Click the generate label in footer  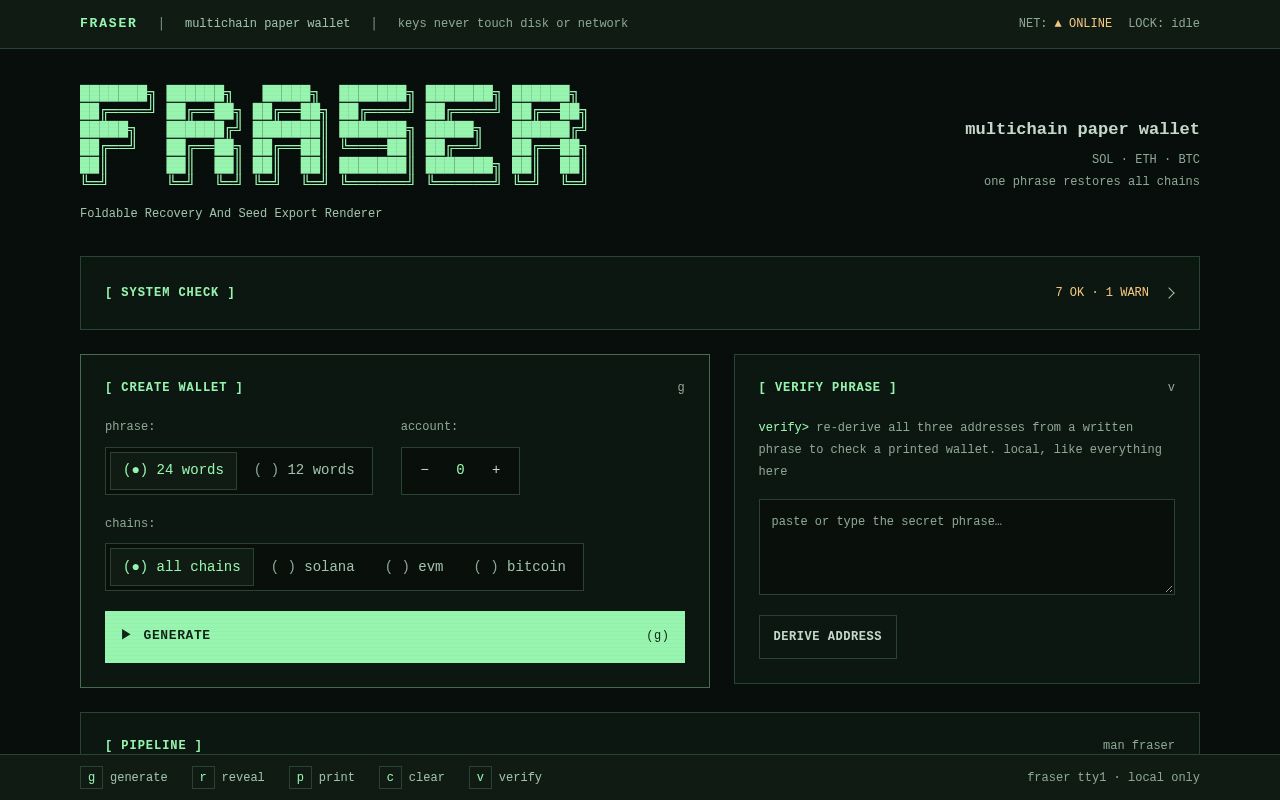click(139, 778)
